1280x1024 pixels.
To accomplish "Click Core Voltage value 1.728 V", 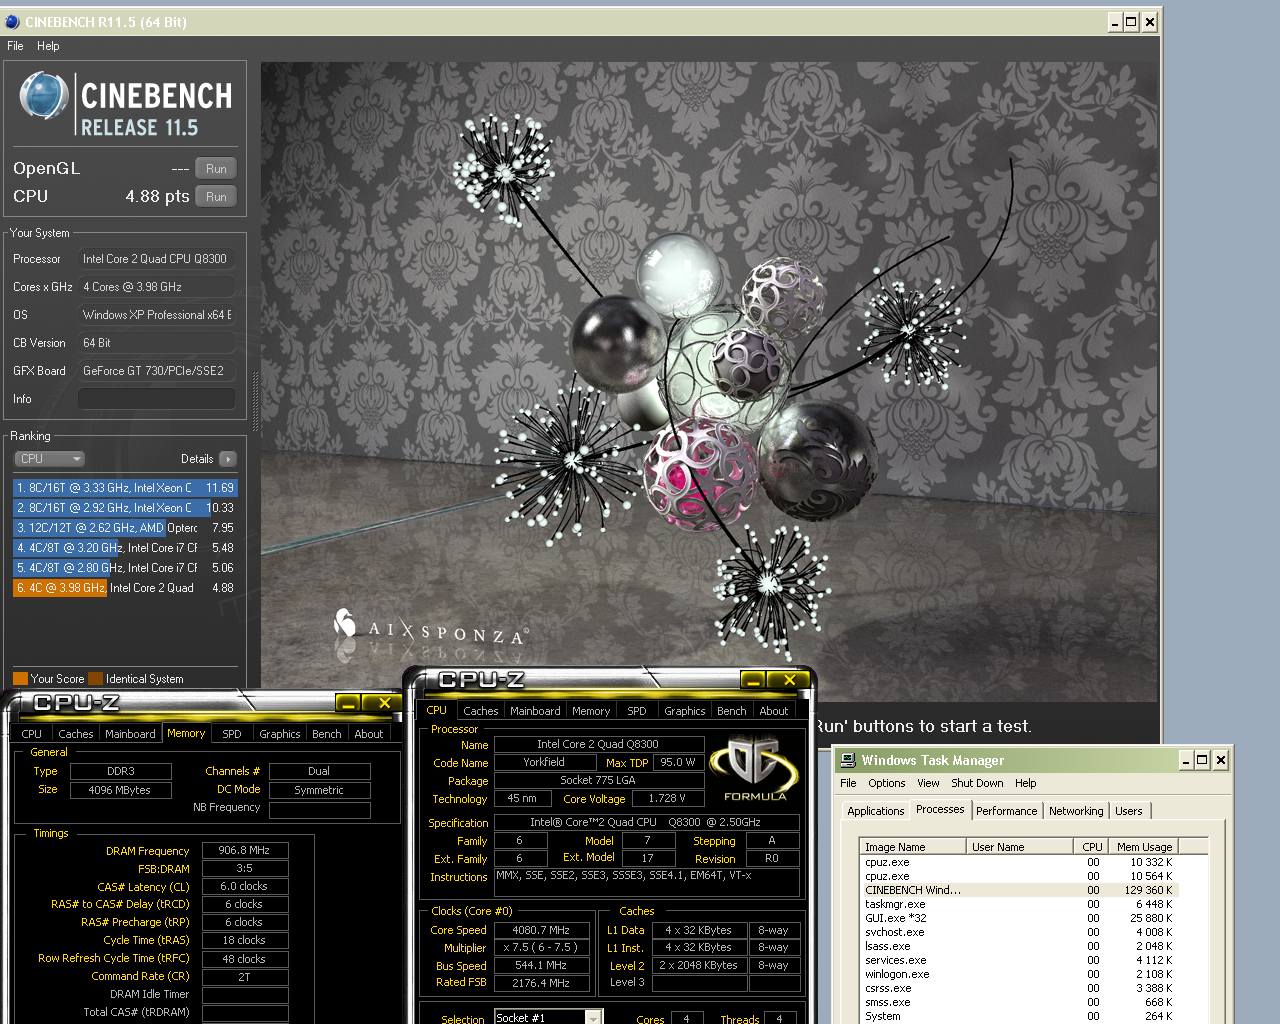I will pos(667,799).
